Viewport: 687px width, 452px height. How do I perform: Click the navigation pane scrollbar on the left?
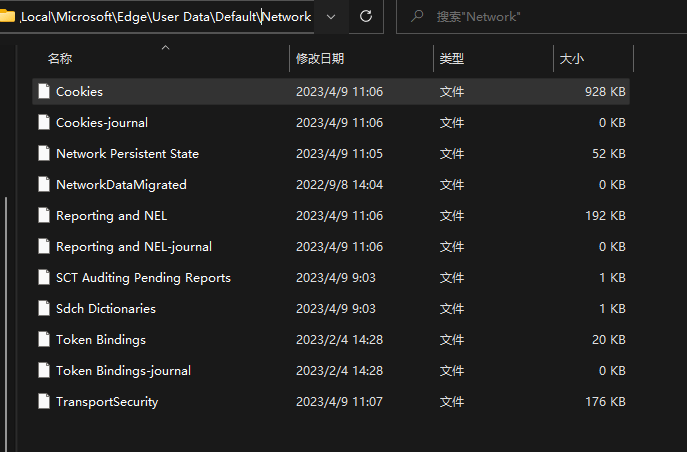[6, 324]
